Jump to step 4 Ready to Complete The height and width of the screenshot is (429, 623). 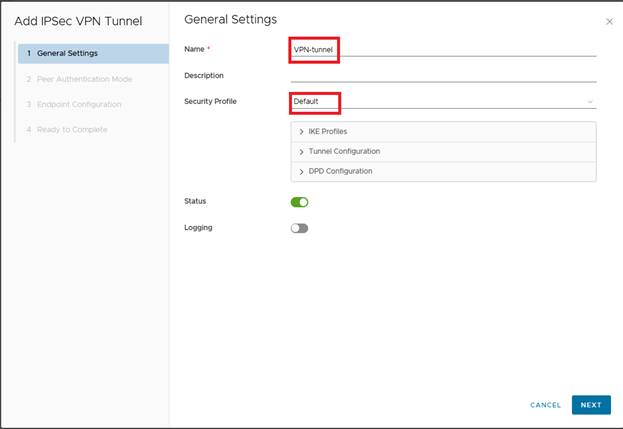pyautogui.click(x=71, y=130)
